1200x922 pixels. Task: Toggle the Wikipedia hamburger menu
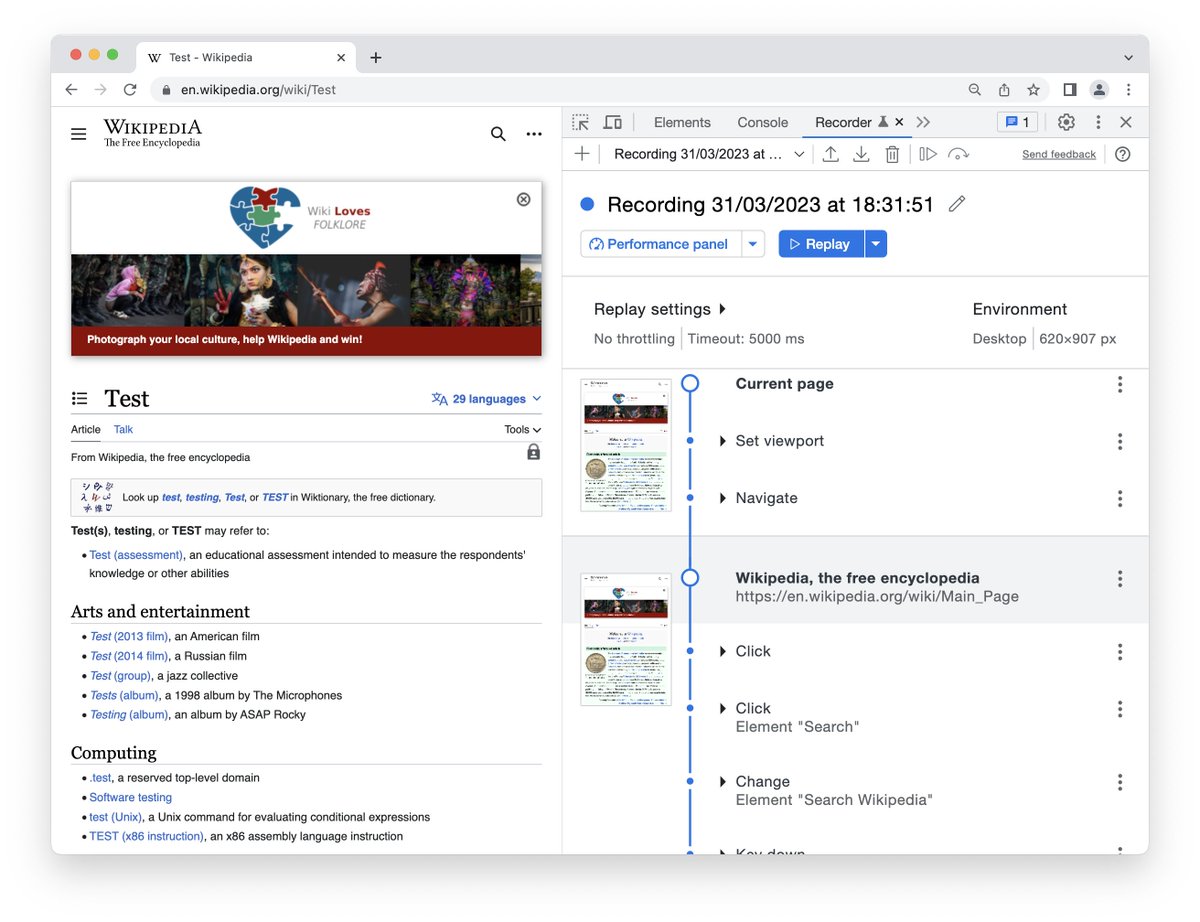(79, 133)
